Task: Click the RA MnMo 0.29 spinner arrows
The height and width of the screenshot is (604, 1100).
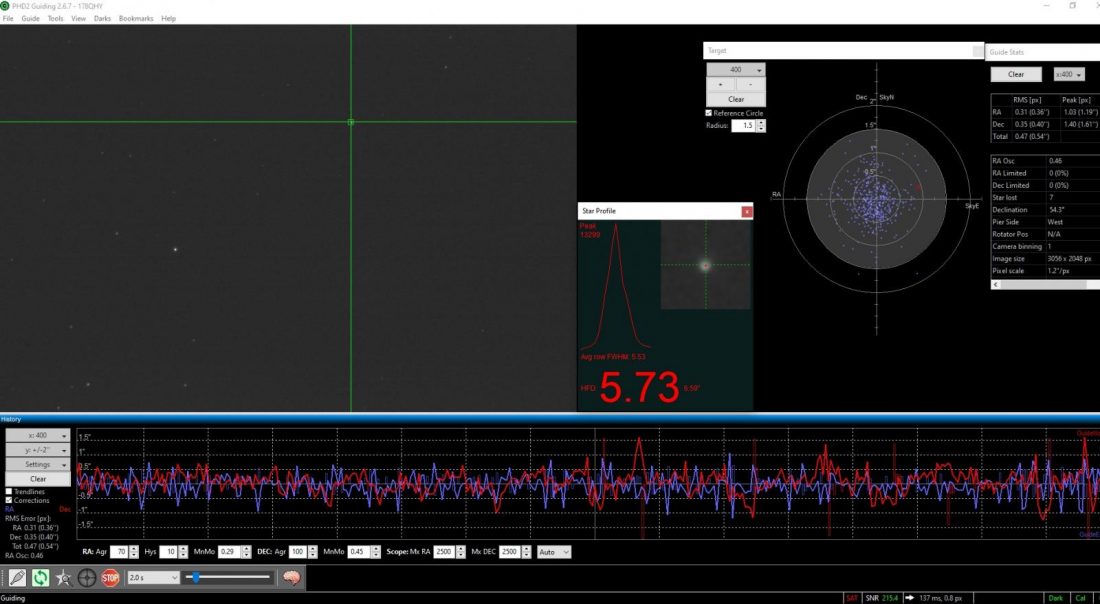Action: [x=246, y=552]
